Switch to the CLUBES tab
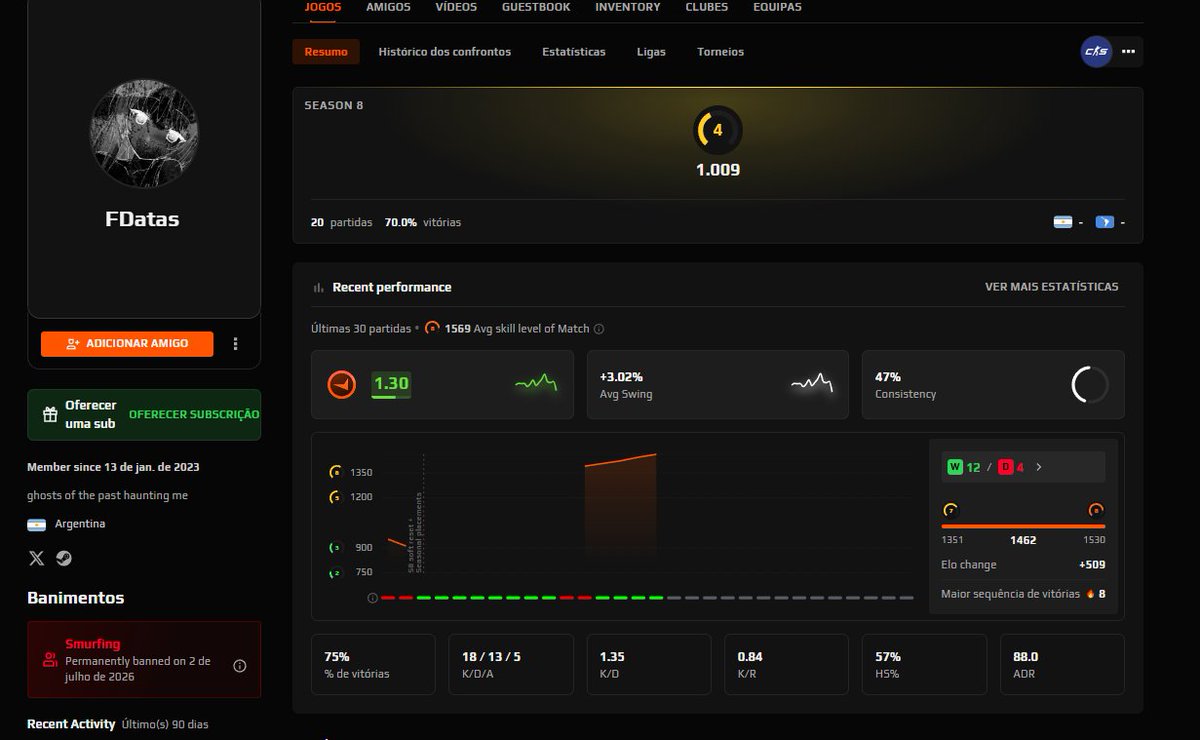 coord(707,7)
